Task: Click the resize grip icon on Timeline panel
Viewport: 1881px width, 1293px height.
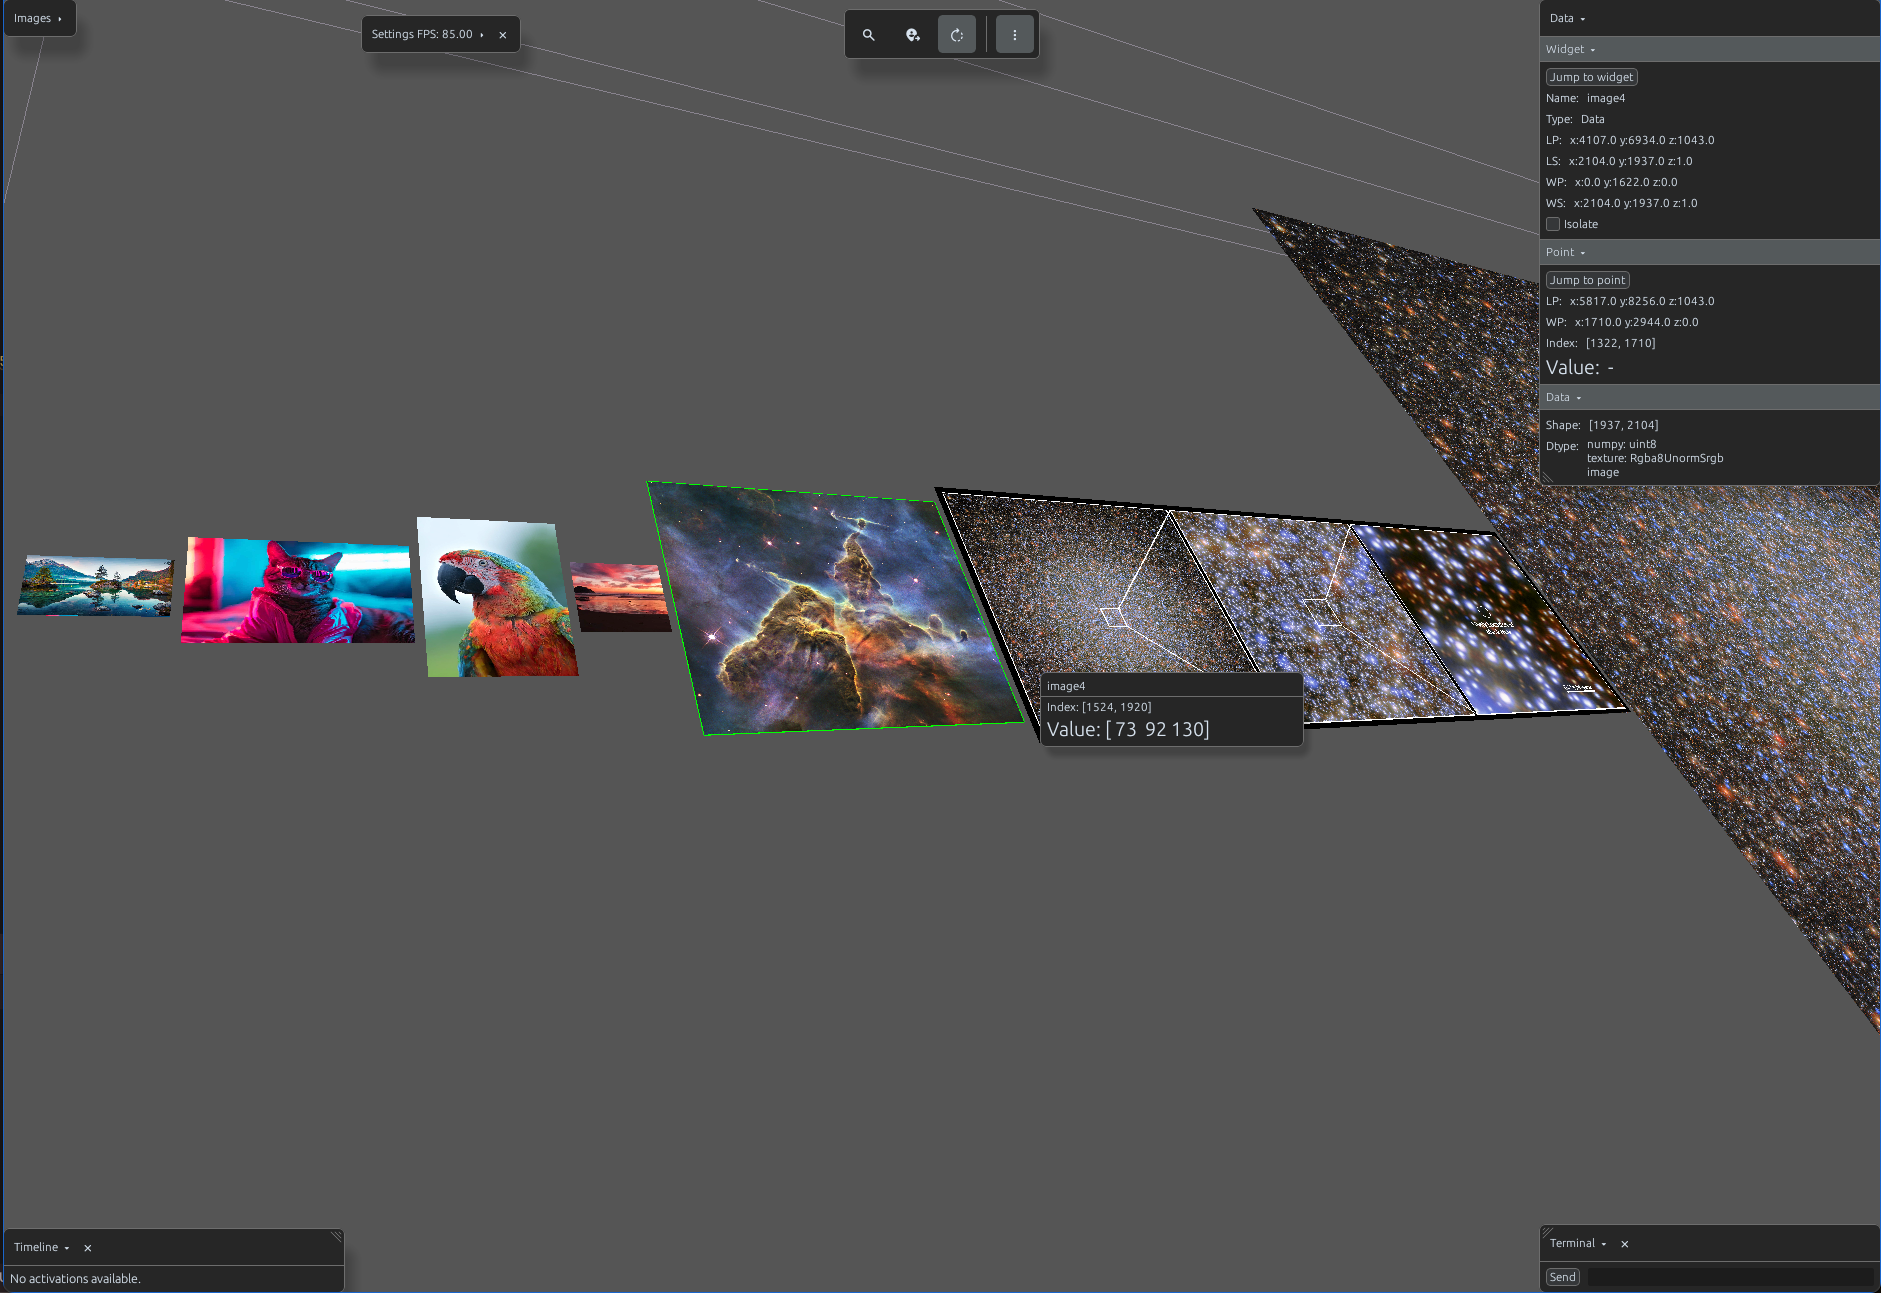Action: pyautogui.click(x=337, y=1237)
